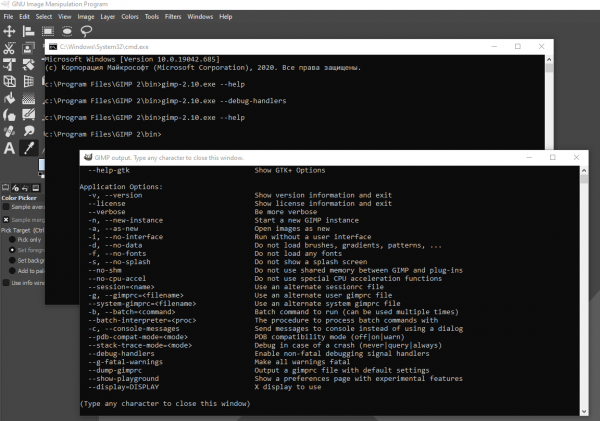Select the Ellipse Select tool
The width and height of the screenshot is (600, 421).
(x=67, y=31)
